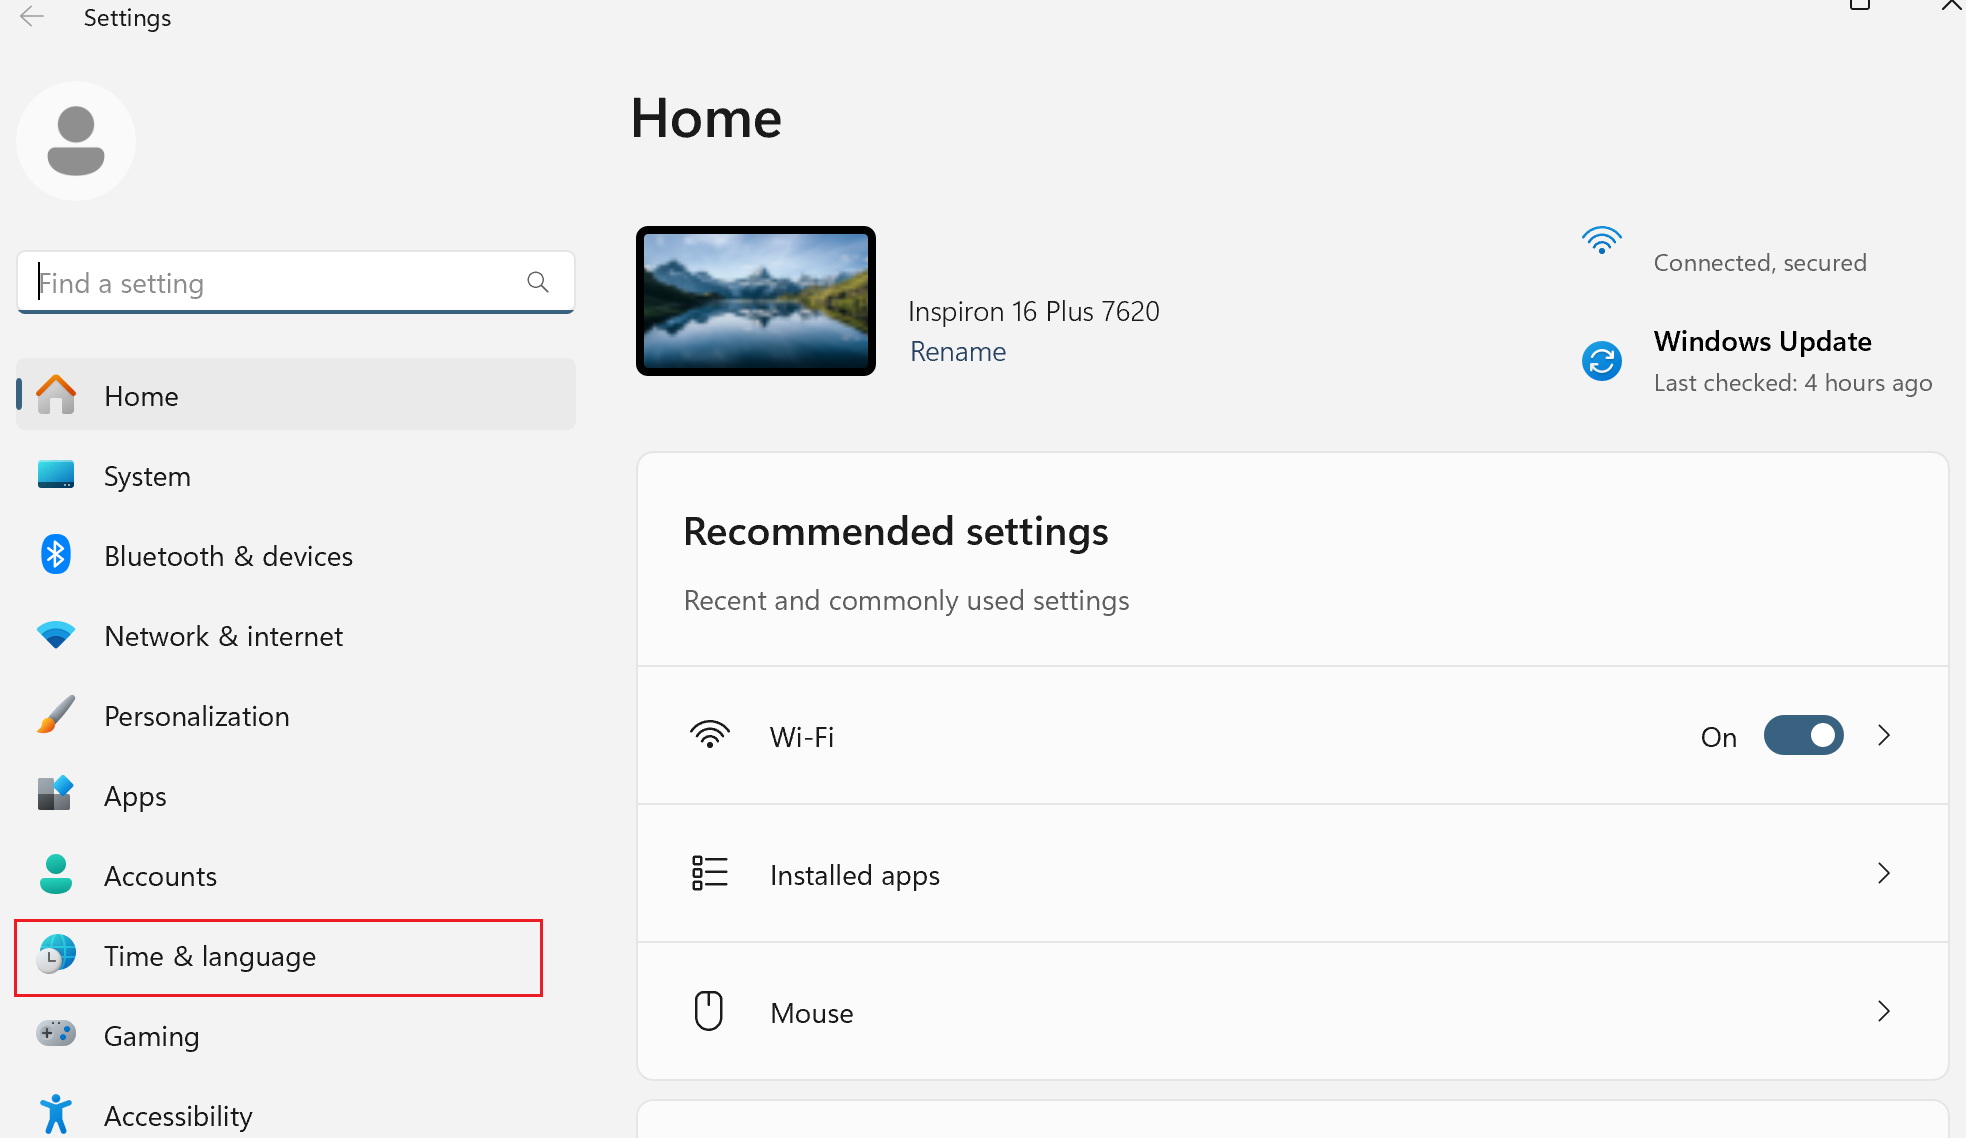The image size is (1966, 1138).
Task: Open the user account profile picture
Action: point(75,140)
